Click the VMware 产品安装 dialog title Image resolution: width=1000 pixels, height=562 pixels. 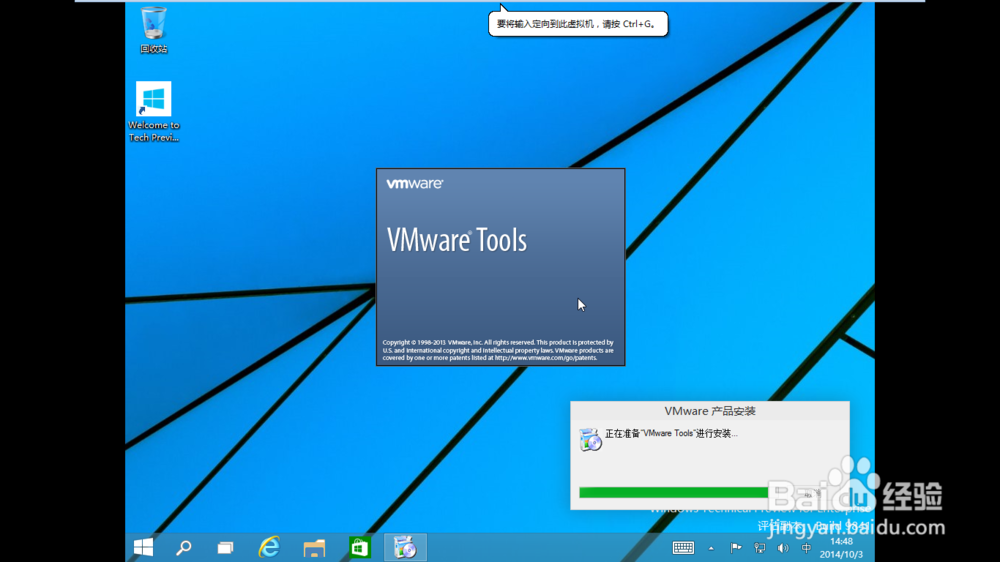click(x=710, y=411)
